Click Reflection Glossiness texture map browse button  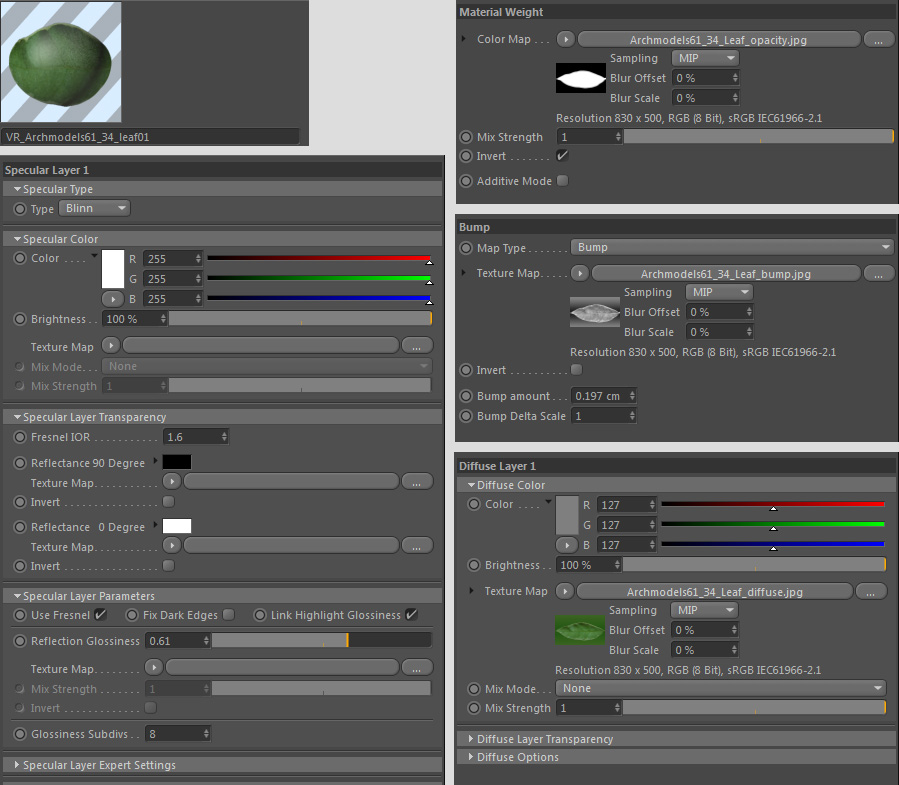416,668
